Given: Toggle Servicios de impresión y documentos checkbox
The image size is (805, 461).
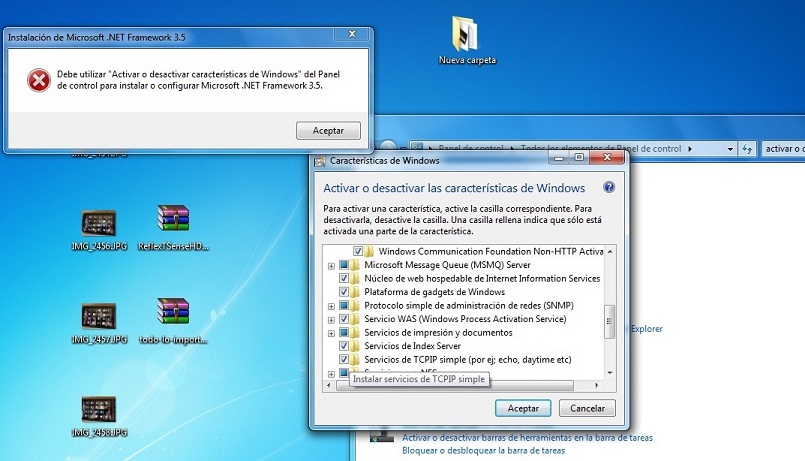Looking at the screenshot, I should (343, 333).
